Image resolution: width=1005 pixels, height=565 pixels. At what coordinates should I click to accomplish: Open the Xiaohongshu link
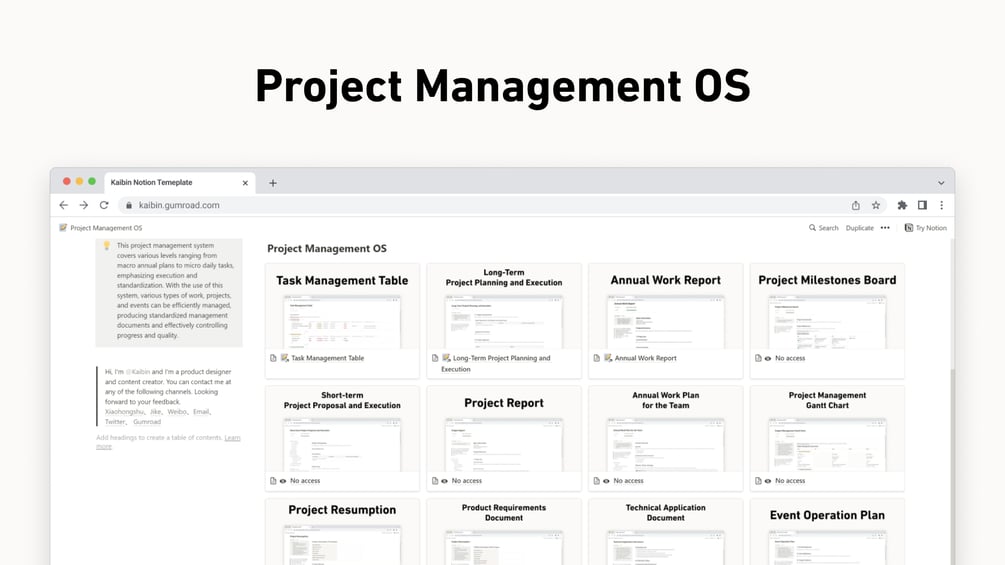click(124, 412)
